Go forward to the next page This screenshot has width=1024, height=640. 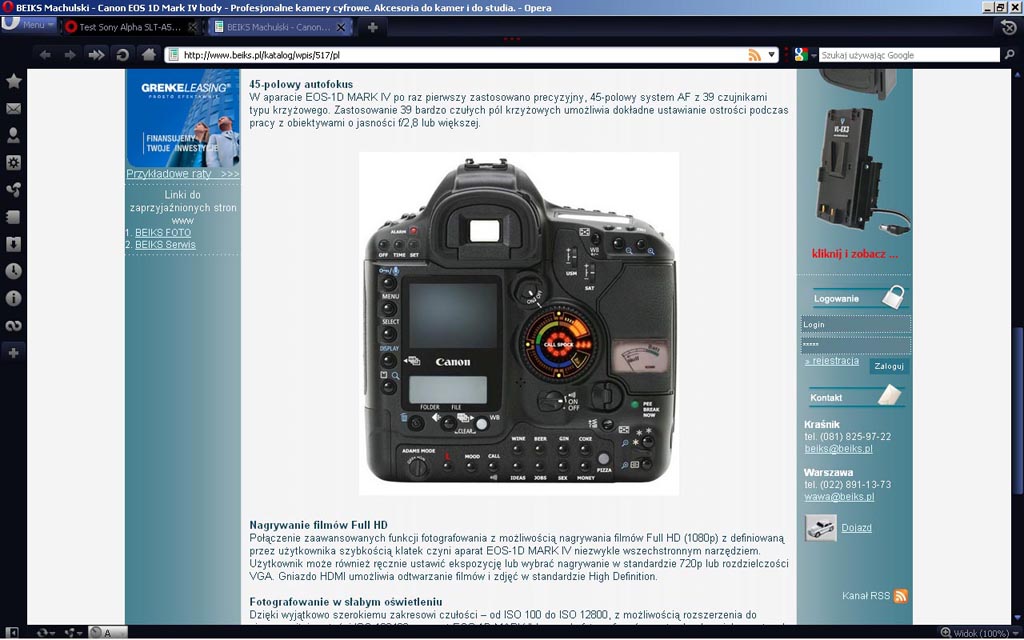point(70,55)
